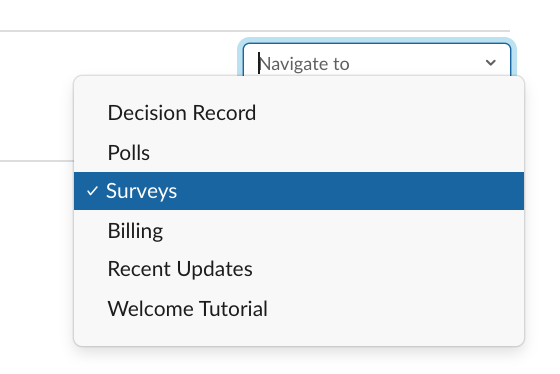Place cursor in the Navigate to combo box

click(377, 60)
